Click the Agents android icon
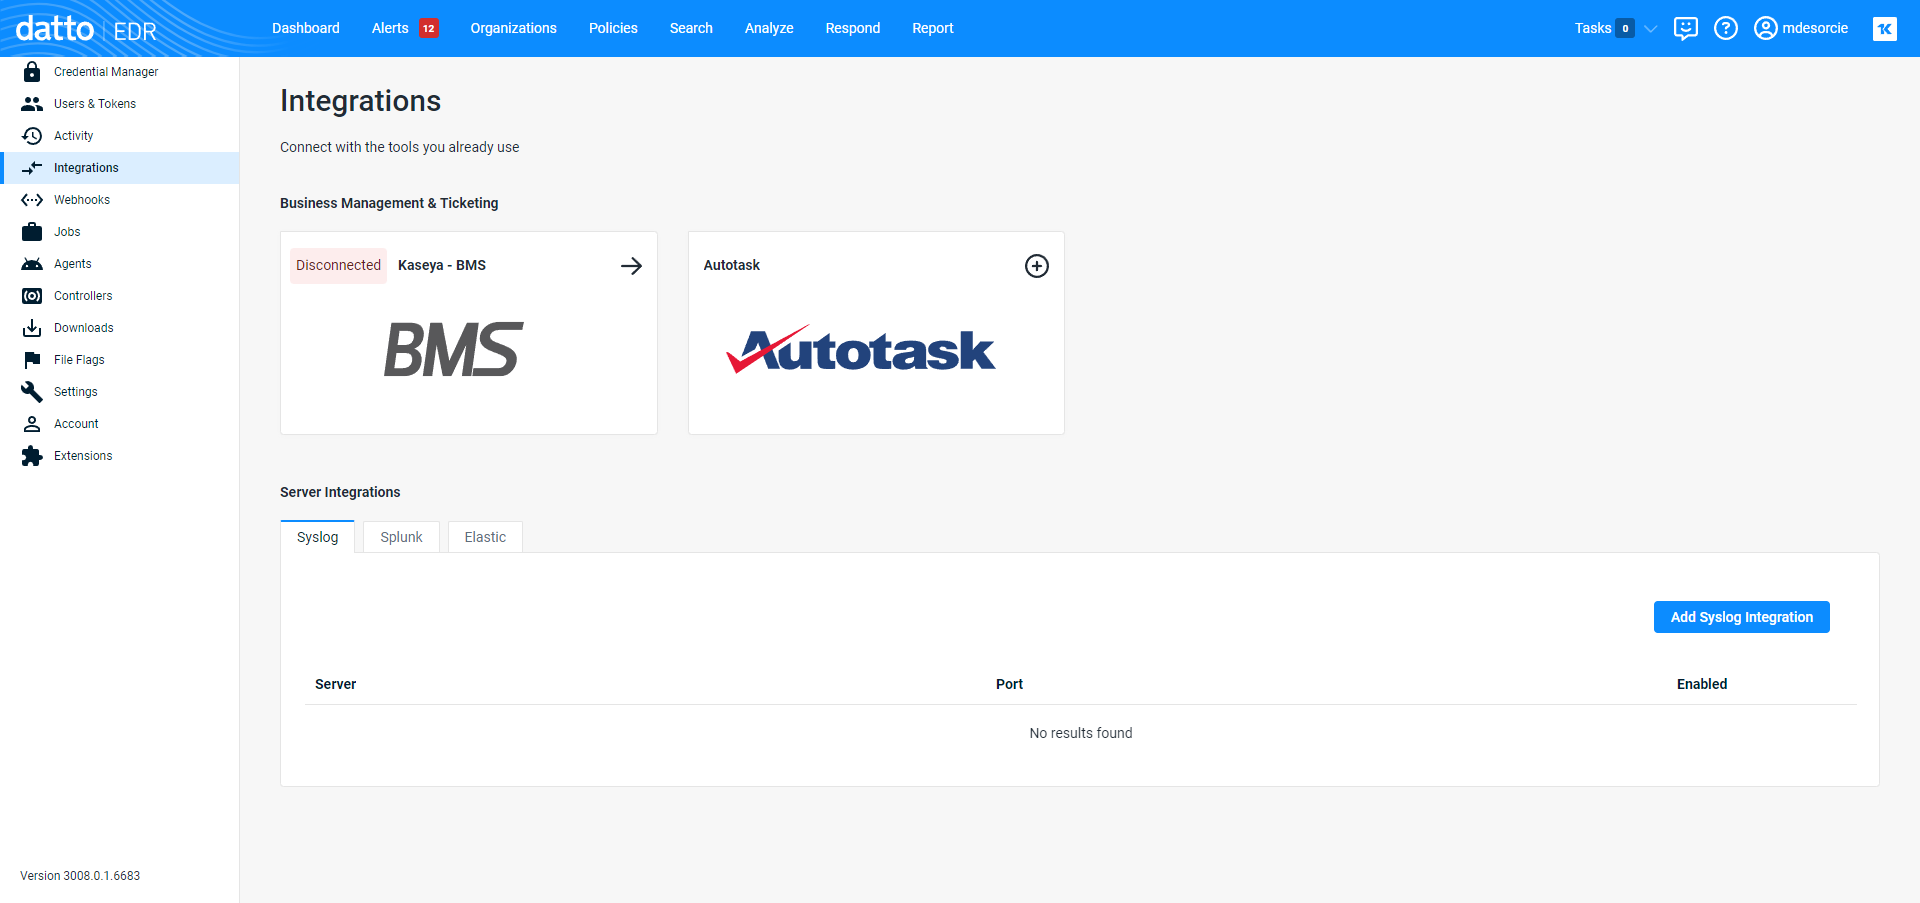1920x903 pixels. pyautogui.click(x=32, y=264)
